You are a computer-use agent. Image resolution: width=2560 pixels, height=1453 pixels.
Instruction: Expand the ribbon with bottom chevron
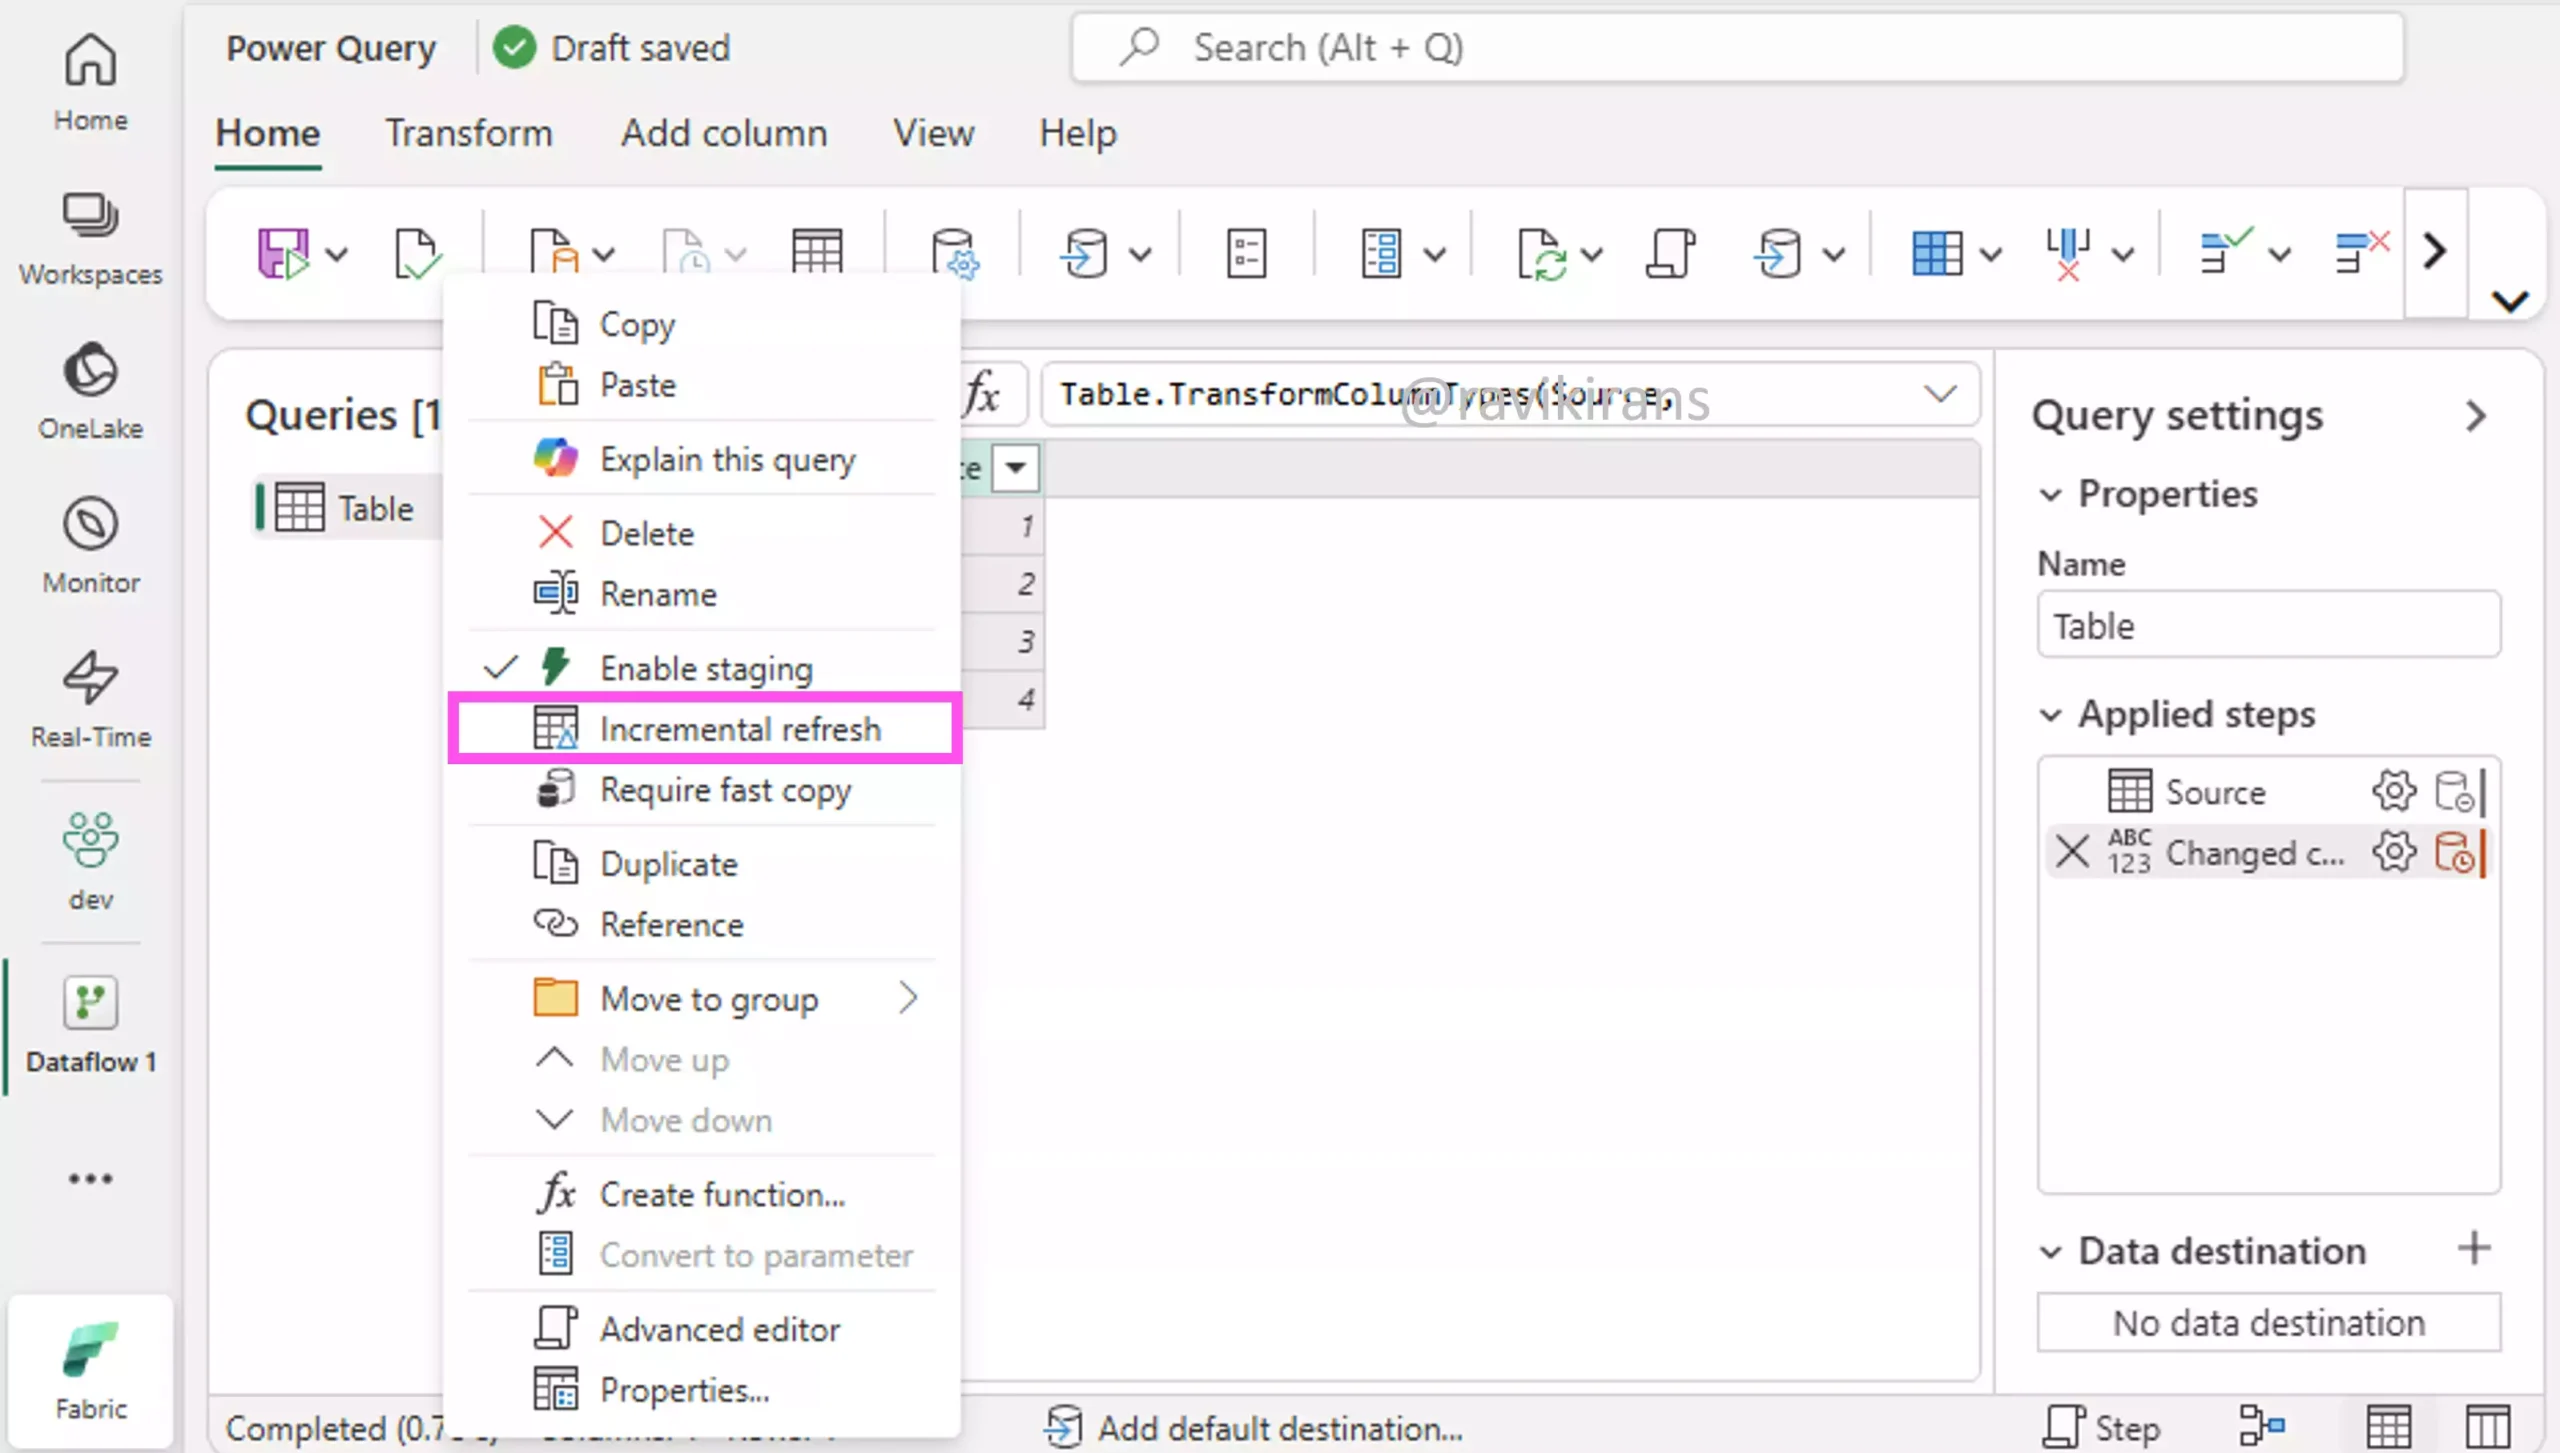(x=2510, y=300)
